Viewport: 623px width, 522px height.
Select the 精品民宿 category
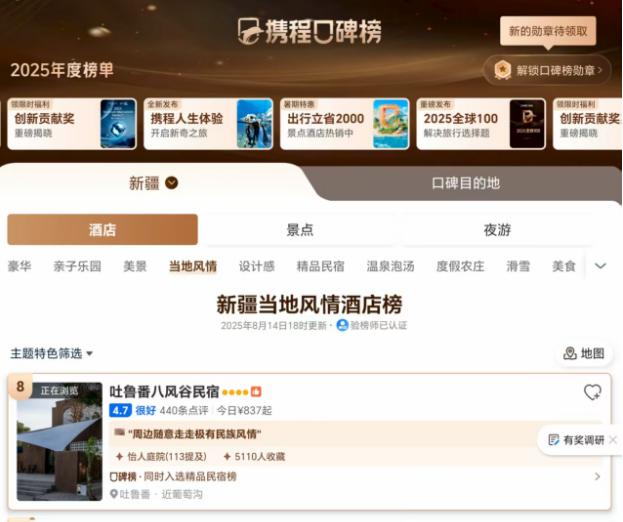click(320, 266)
